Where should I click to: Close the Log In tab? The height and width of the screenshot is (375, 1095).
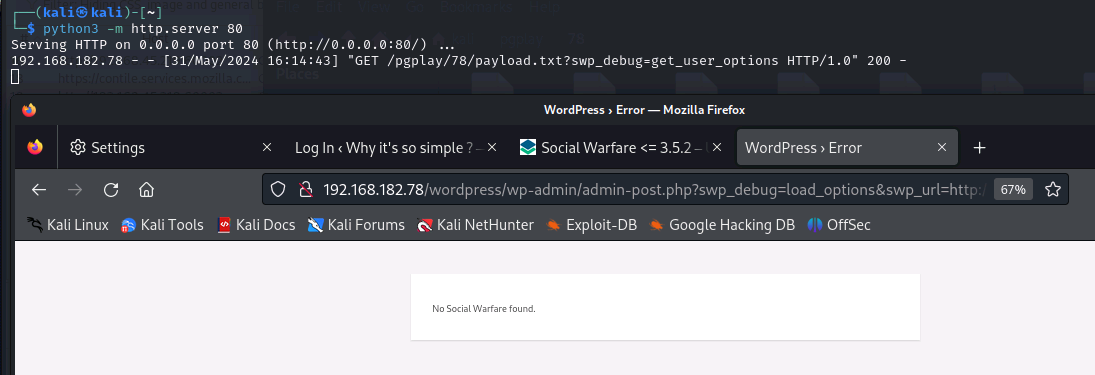point(492,147)
